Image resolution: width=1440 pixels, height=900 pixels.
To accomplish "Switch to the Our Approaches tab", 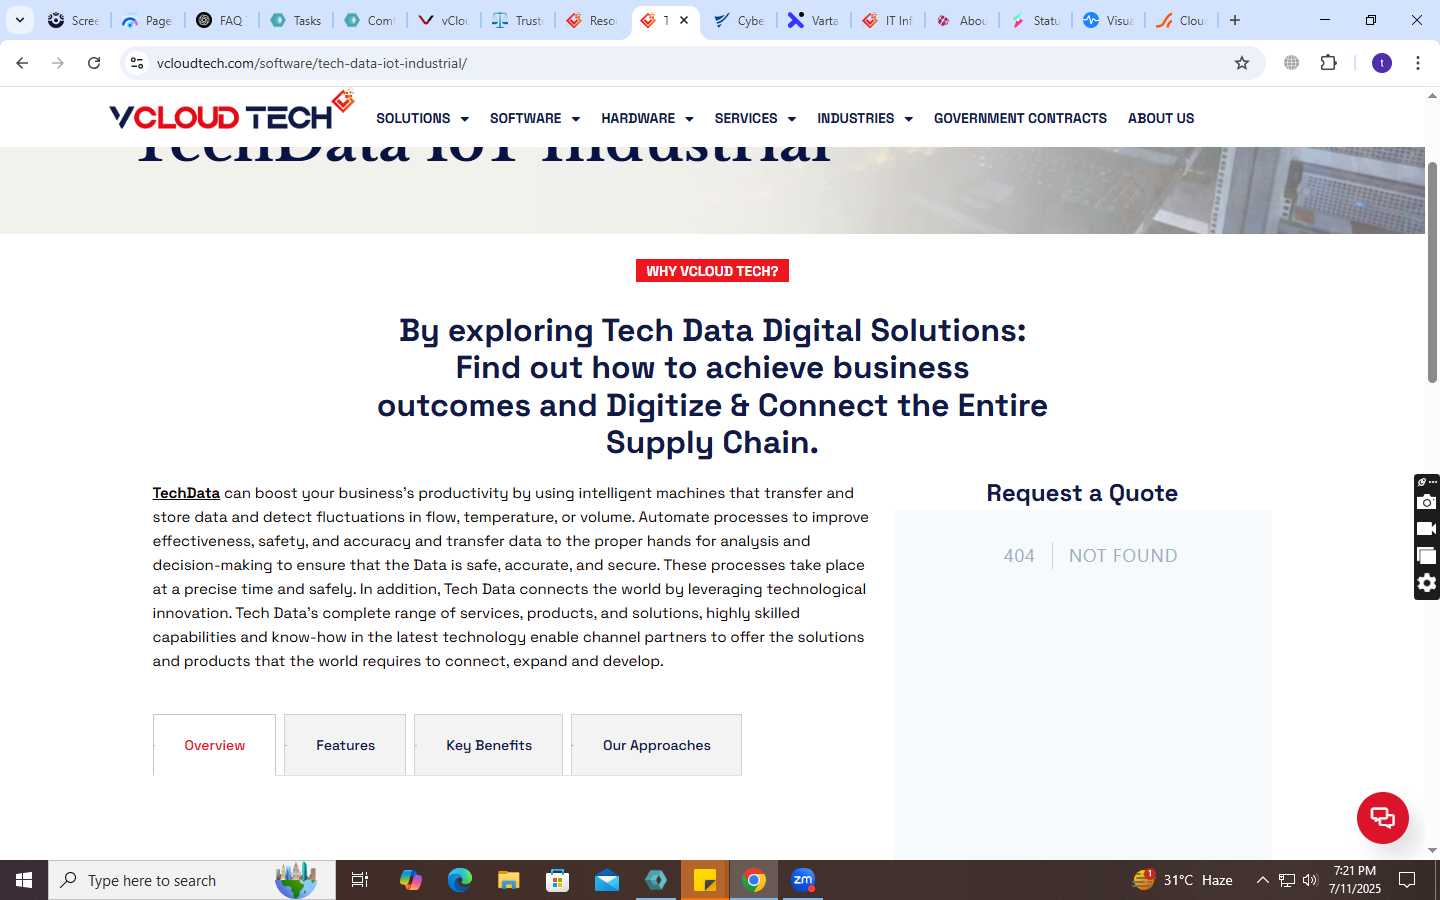I will tap(656, 745).
